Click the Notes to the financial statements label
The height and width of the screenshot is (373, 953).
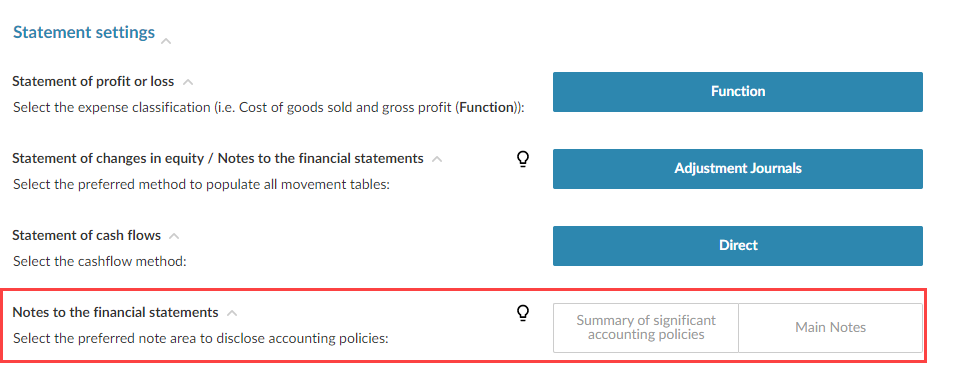[x=115, y=313]
